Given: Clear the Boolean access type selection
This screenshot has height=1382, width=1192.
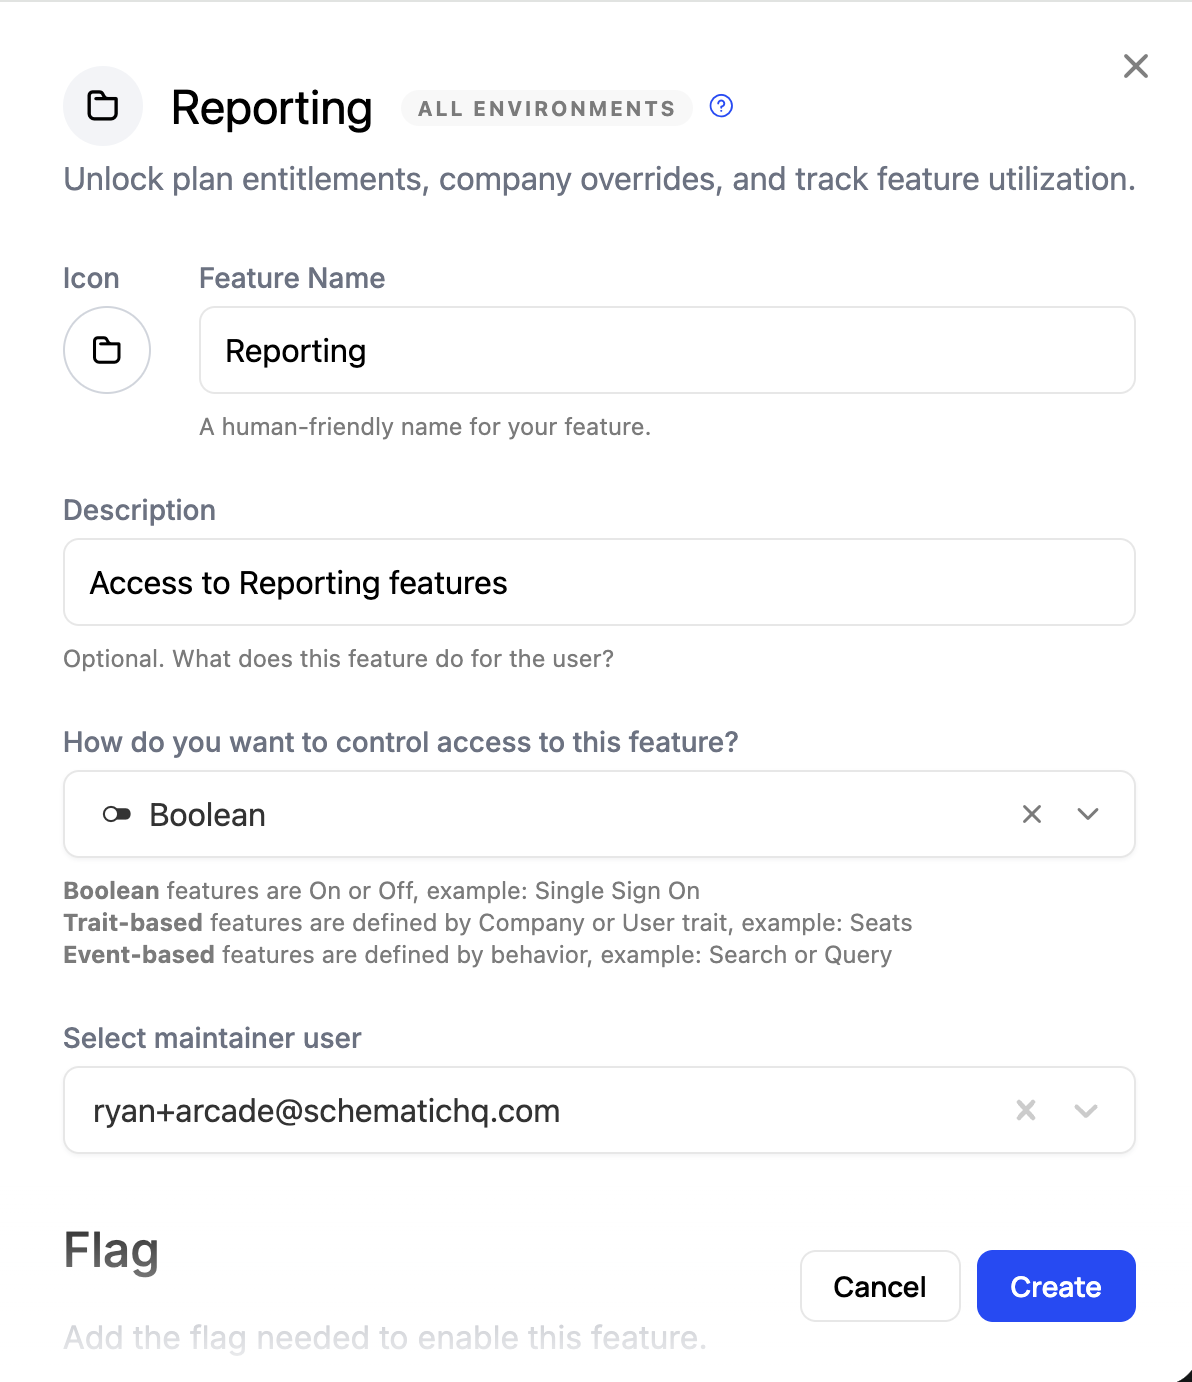Looking at the screenshot, I should [1031, 814].
